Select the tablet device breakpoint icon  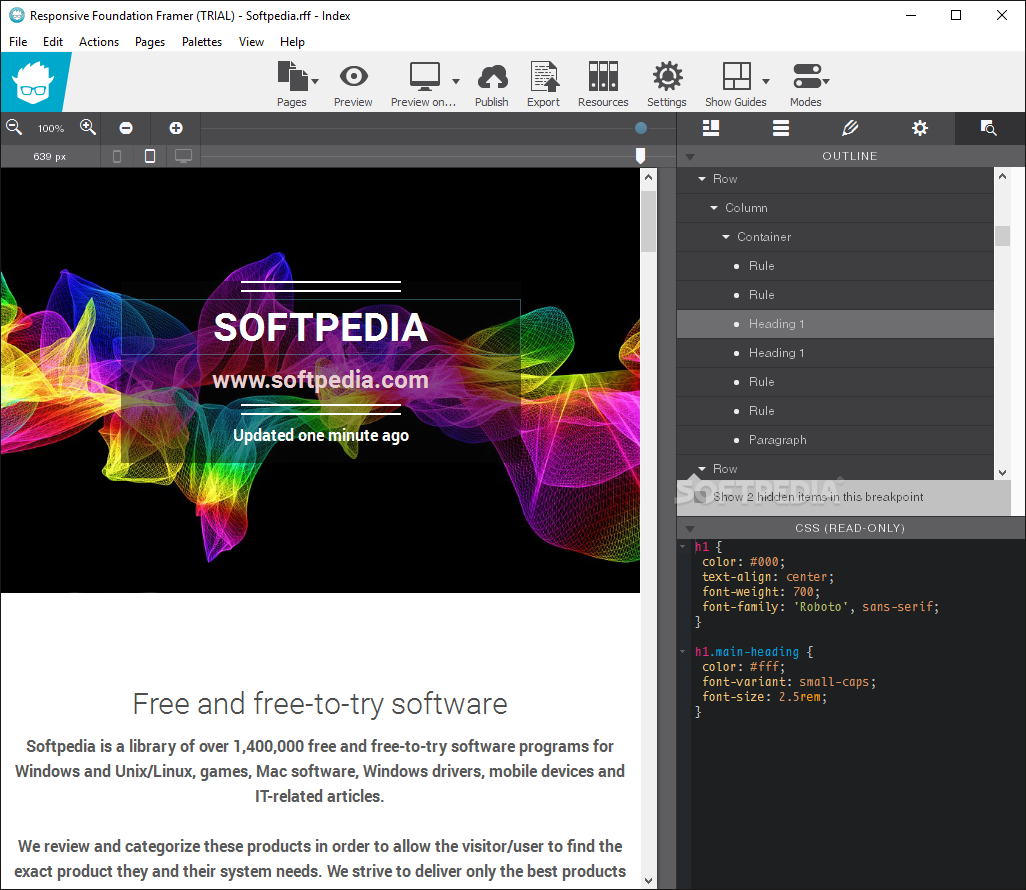[x=150, y=156]
